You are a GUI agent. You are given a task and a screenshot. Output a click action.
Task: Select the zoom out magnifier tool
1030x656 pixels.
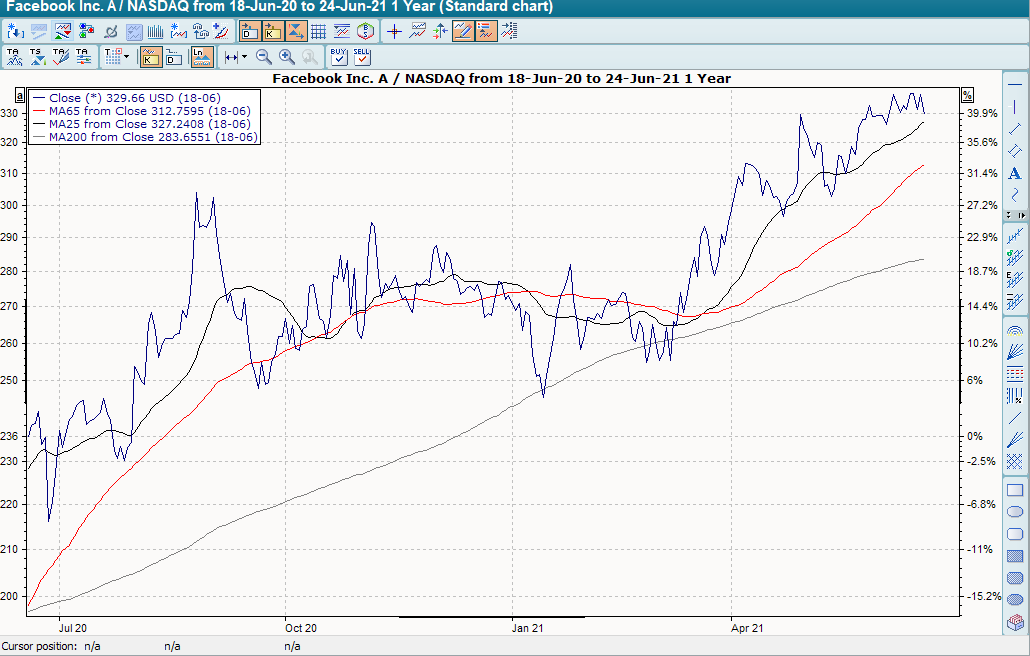(x=262, y=57)
